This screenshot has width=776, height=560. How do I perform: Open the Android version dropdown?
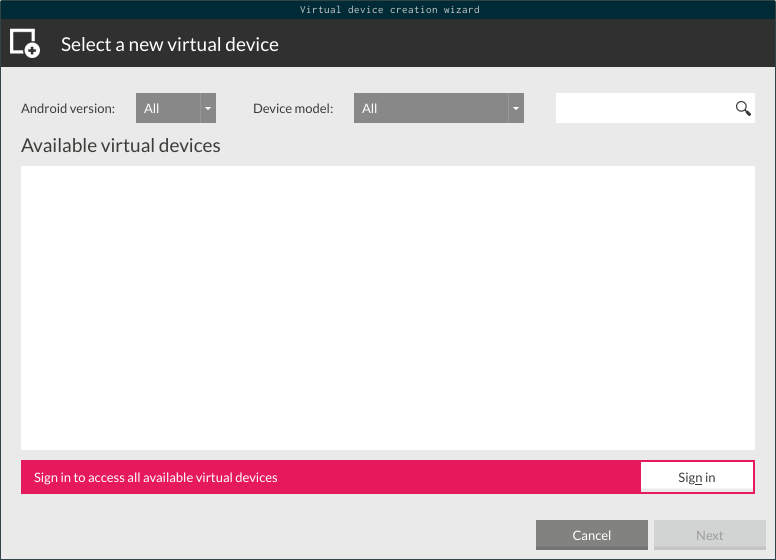[176, 108]
